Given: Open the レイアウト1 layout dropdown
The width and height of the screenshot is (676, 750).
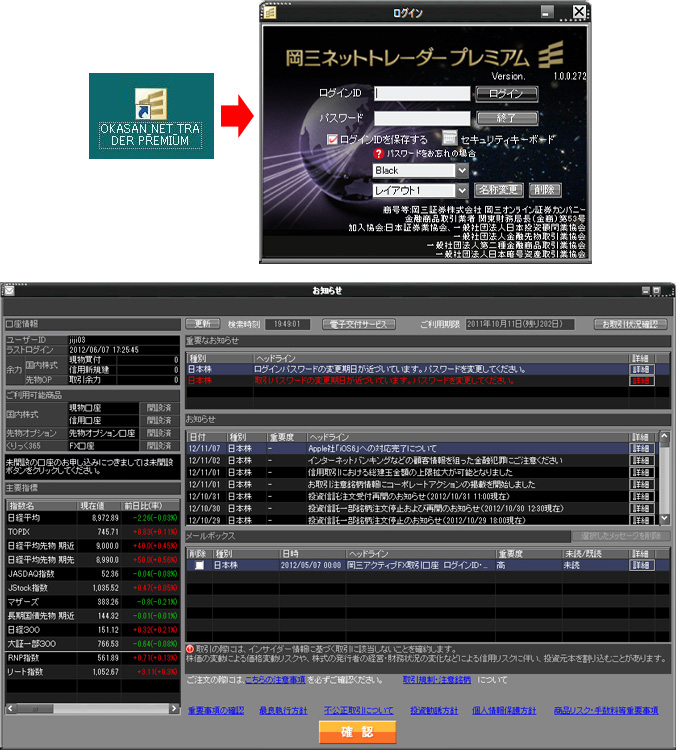Looking at the screenshot, I should coord(462,190).
